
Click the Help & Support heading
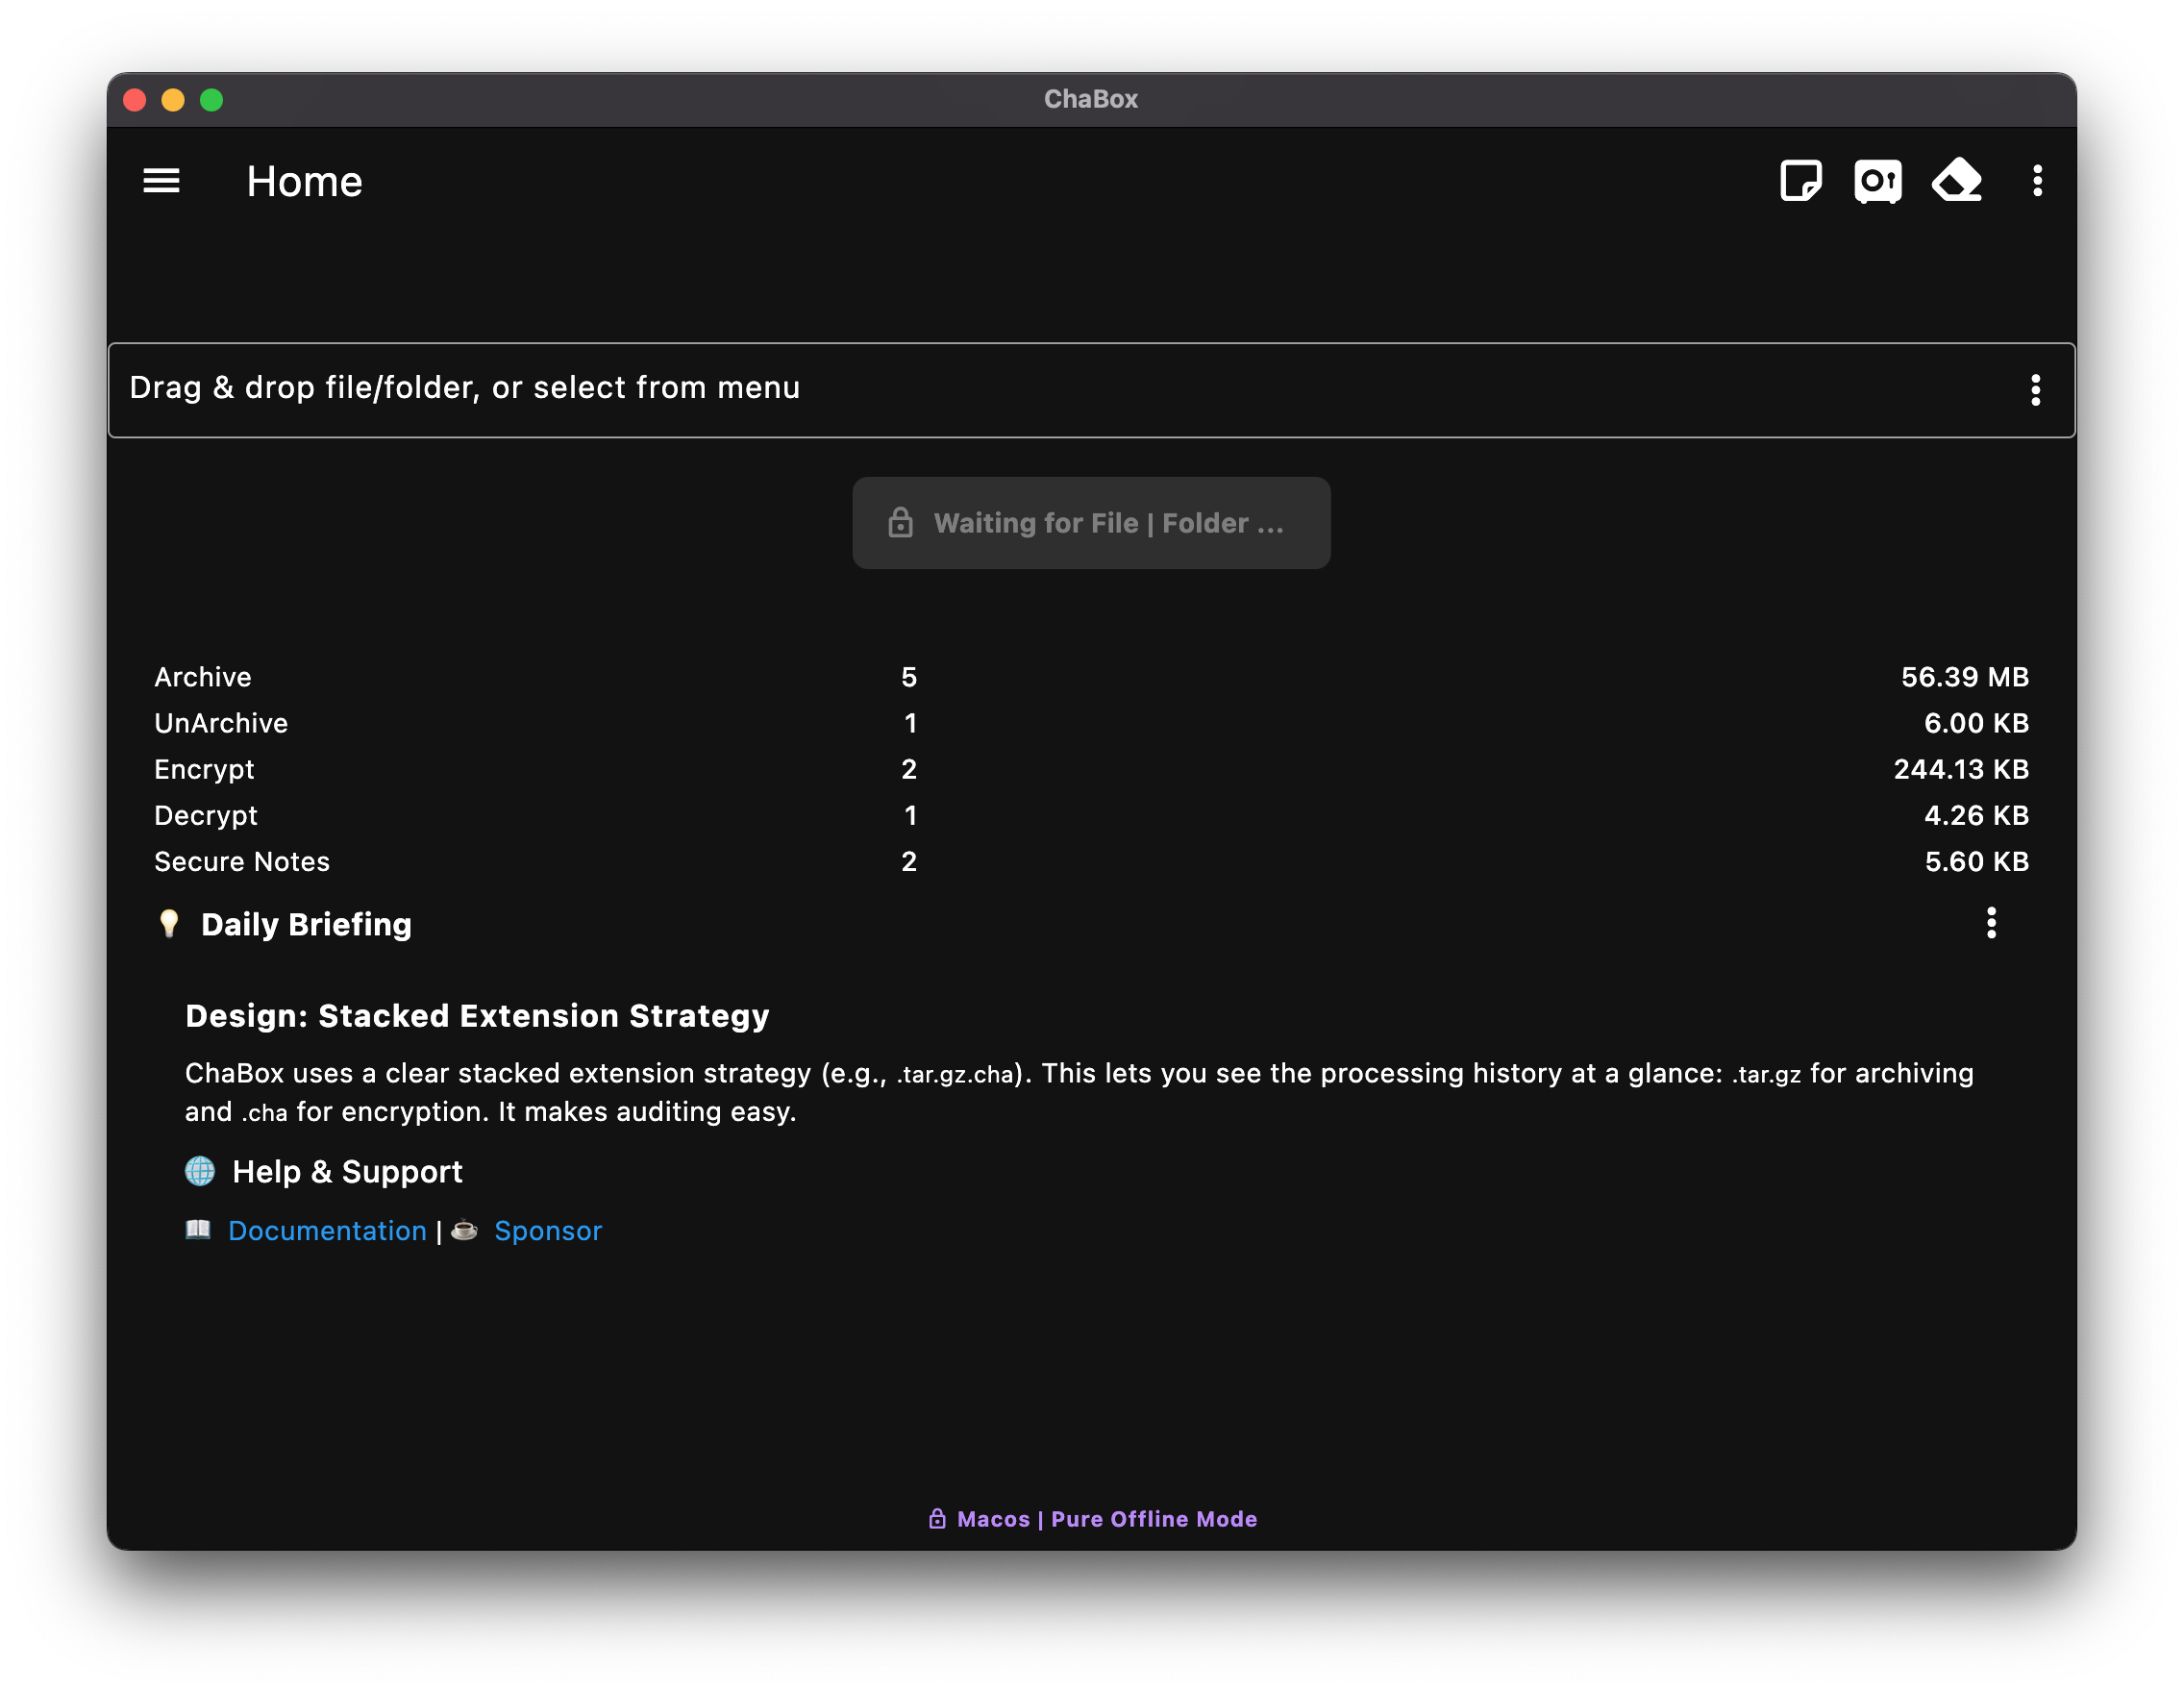(347, 1171)
